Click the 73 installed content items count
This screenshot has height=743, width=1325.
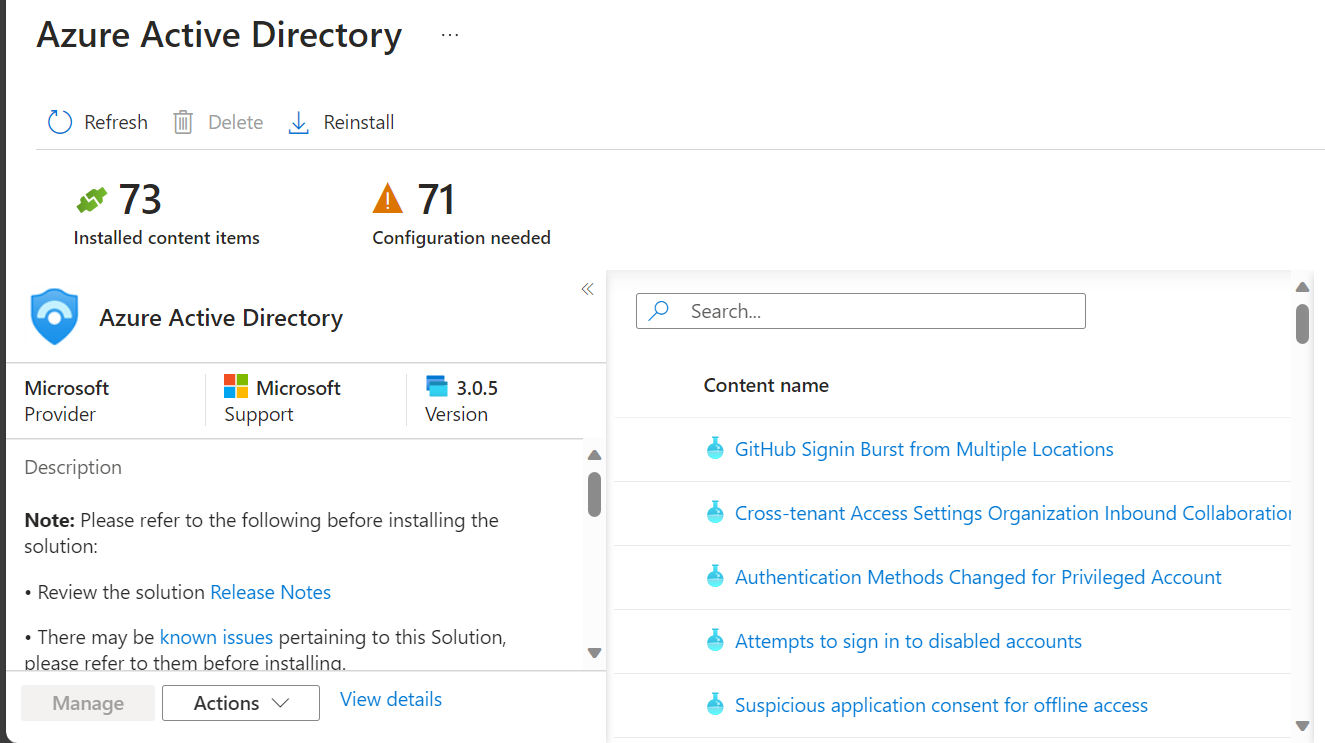coord(140,200)
